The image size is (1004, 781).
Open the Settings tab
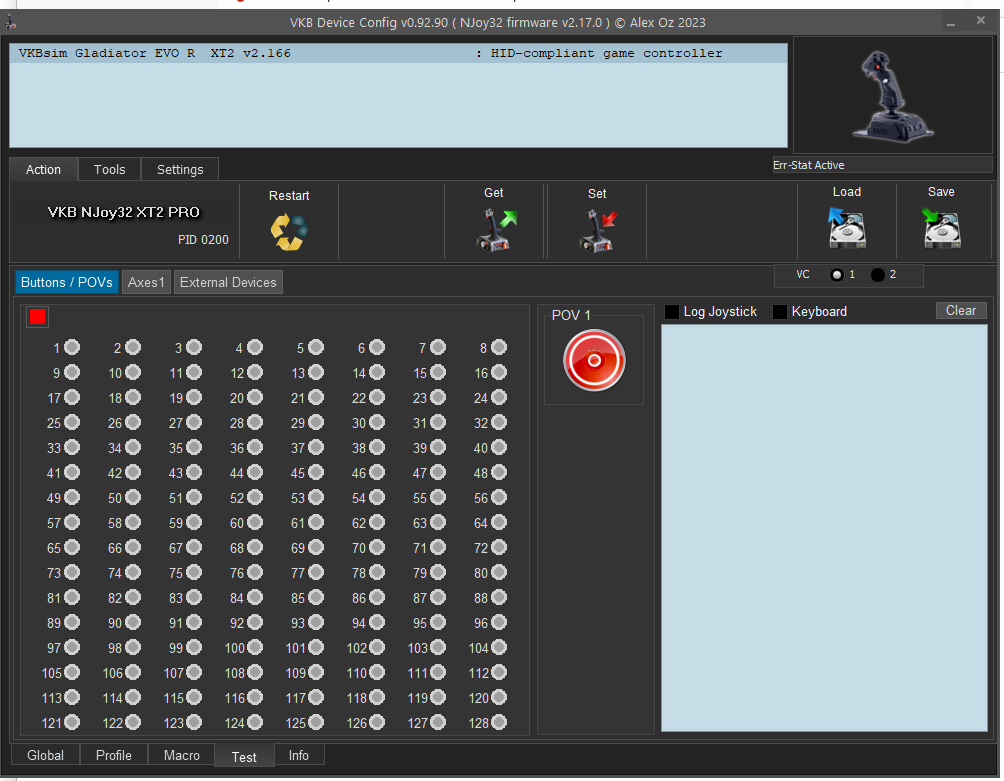180,170
